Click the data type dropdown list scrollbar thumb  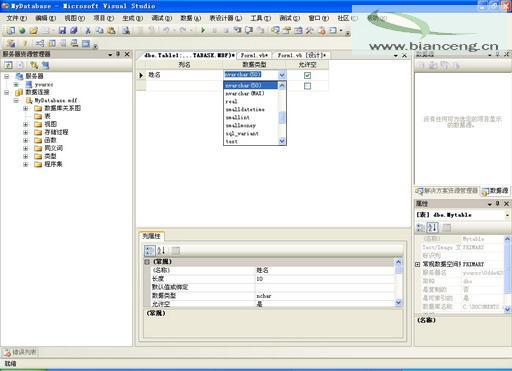tap(282, 118)
